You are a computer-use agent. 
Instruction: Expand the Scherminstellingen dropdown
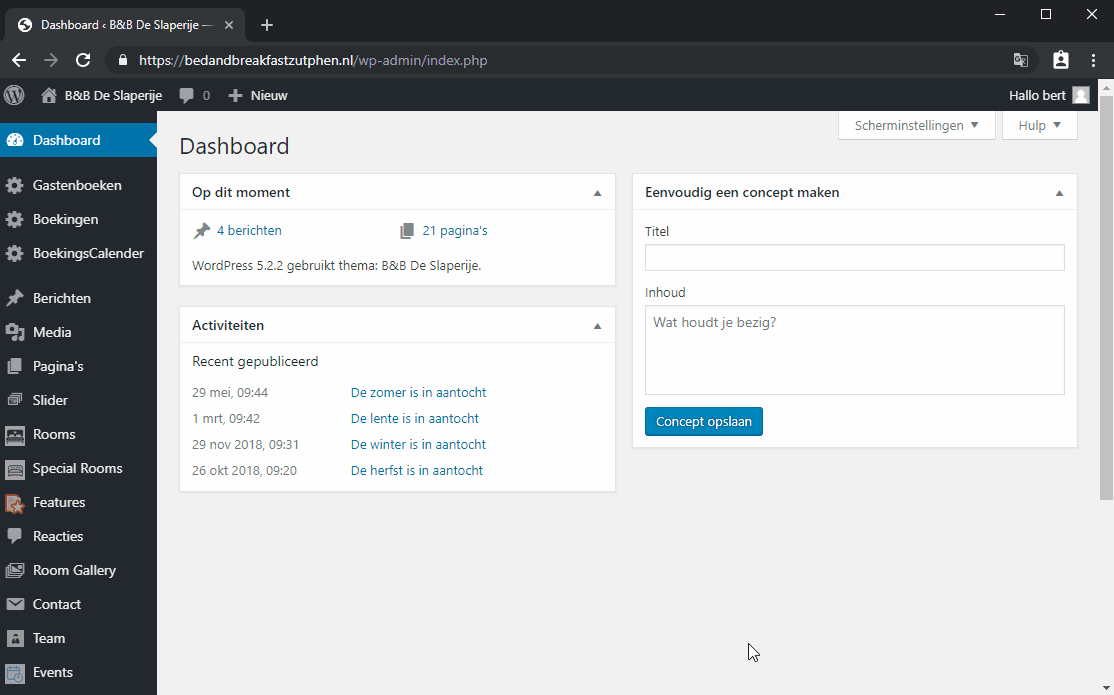(x=916, y=125)
